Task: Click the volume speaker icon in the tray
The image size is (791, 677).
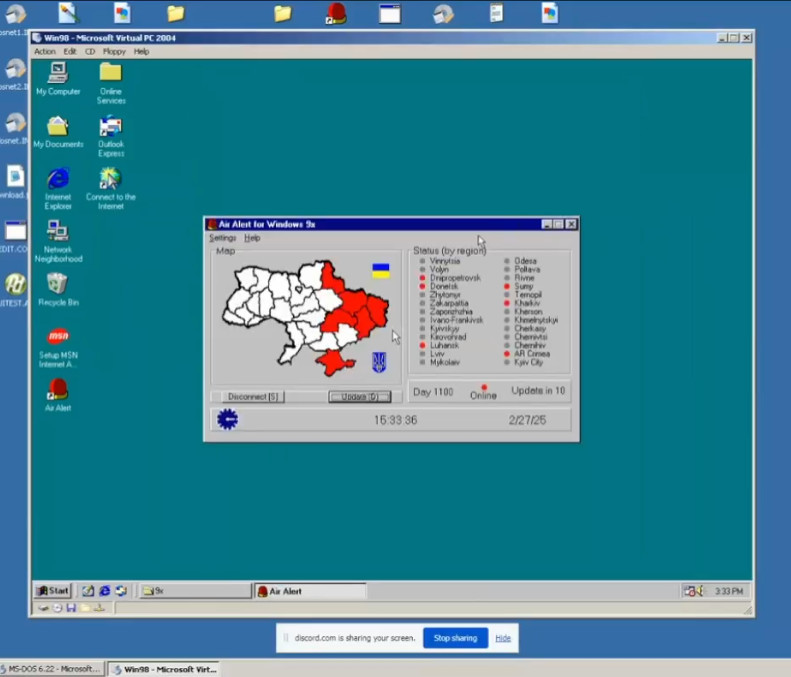Action: (x=699, y=591)
